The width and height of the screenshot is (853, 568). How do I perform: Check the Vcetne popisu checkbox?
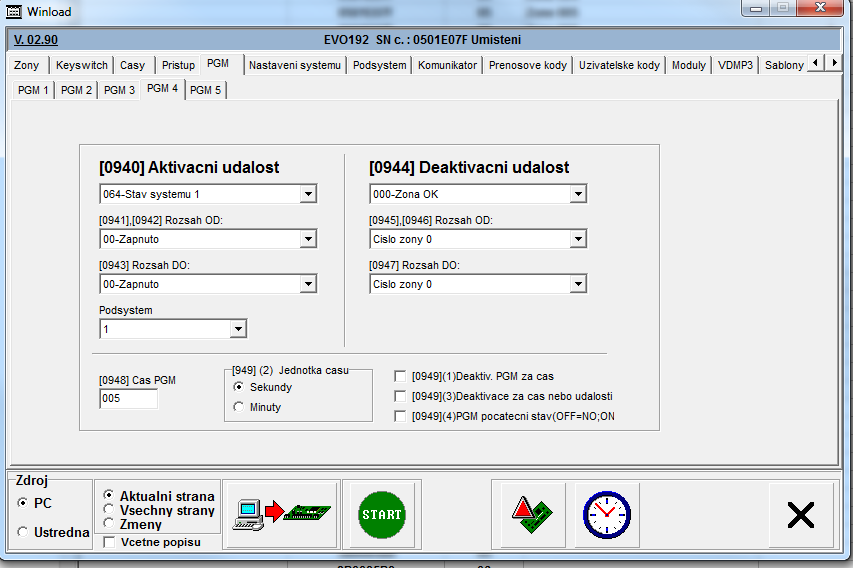(109, 542)
